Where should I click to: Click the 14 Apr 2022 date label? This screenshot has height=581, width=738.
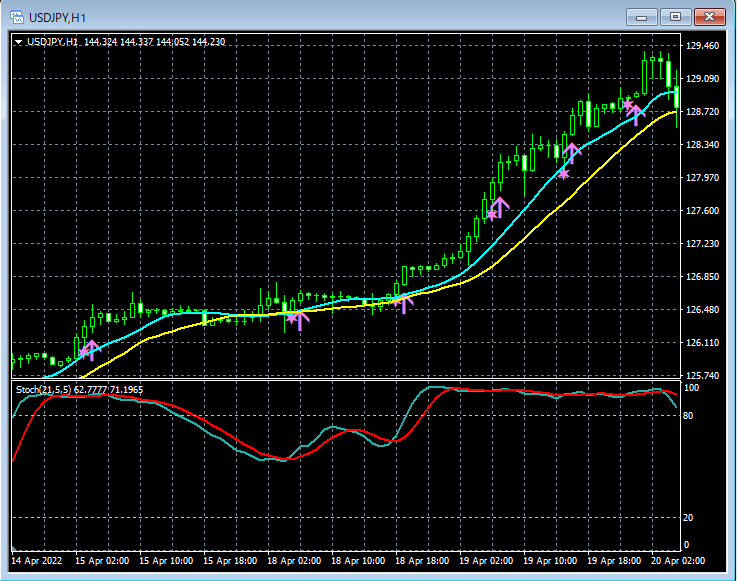(x=36, y=561)
